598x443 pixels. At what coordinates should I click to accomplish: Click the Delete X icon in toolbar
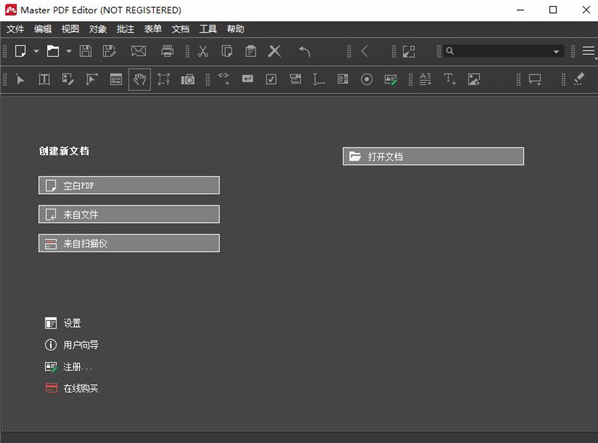pos(274,51)
